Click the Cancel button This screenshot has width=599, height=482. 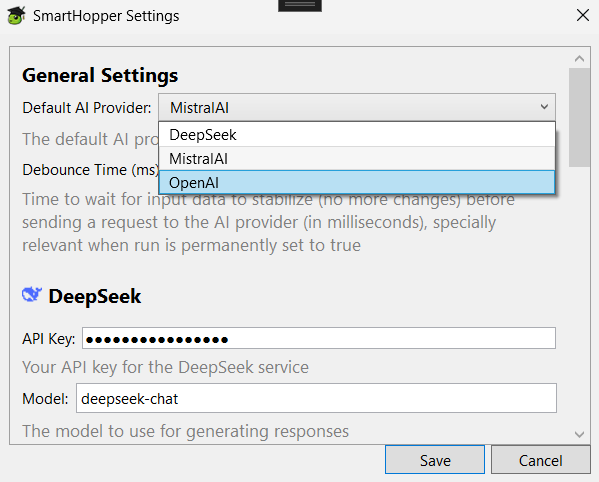pos(541,460)
